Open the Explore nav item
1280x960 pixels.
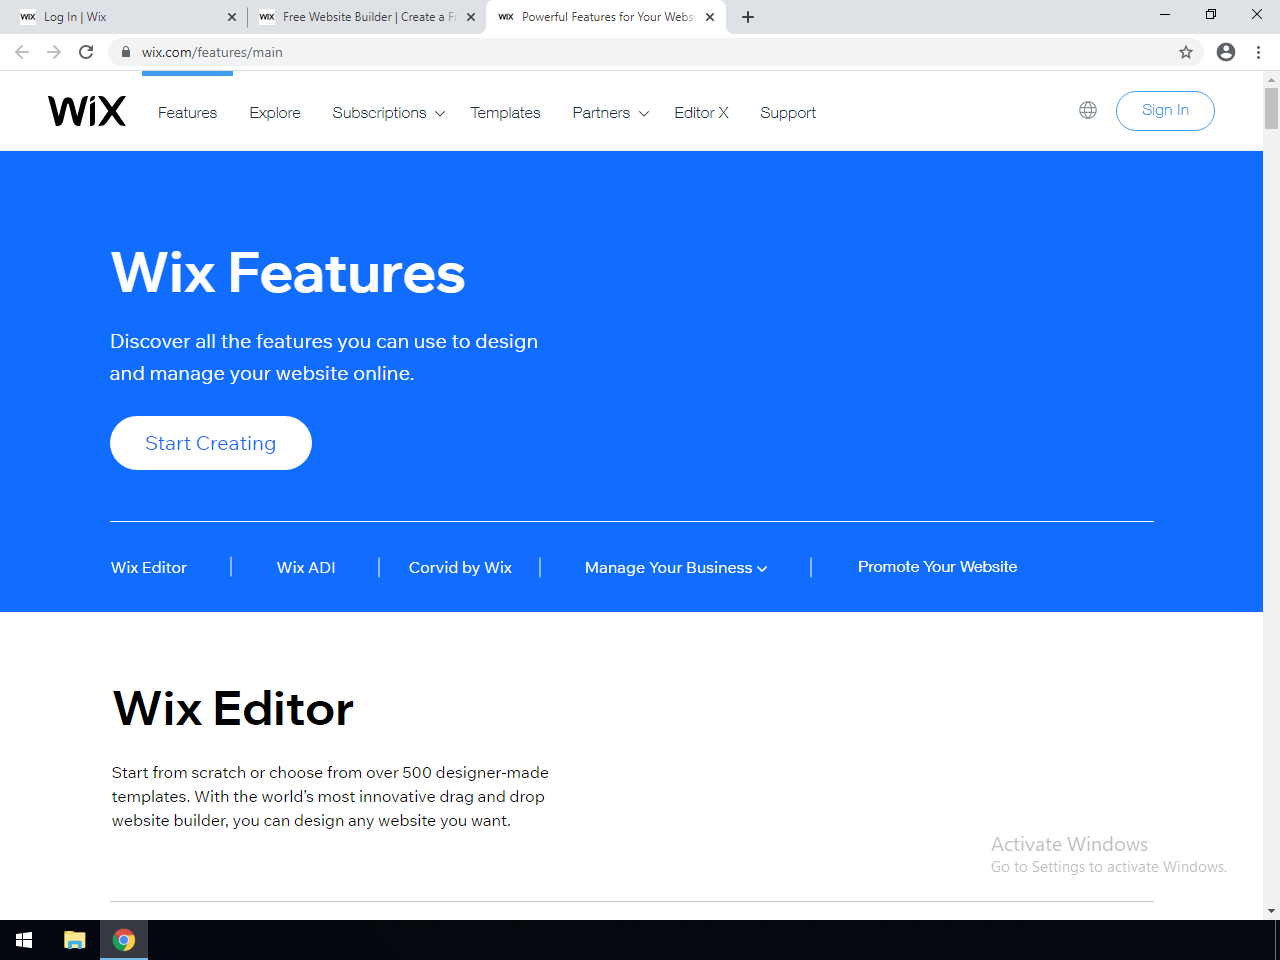coord(275,113)
